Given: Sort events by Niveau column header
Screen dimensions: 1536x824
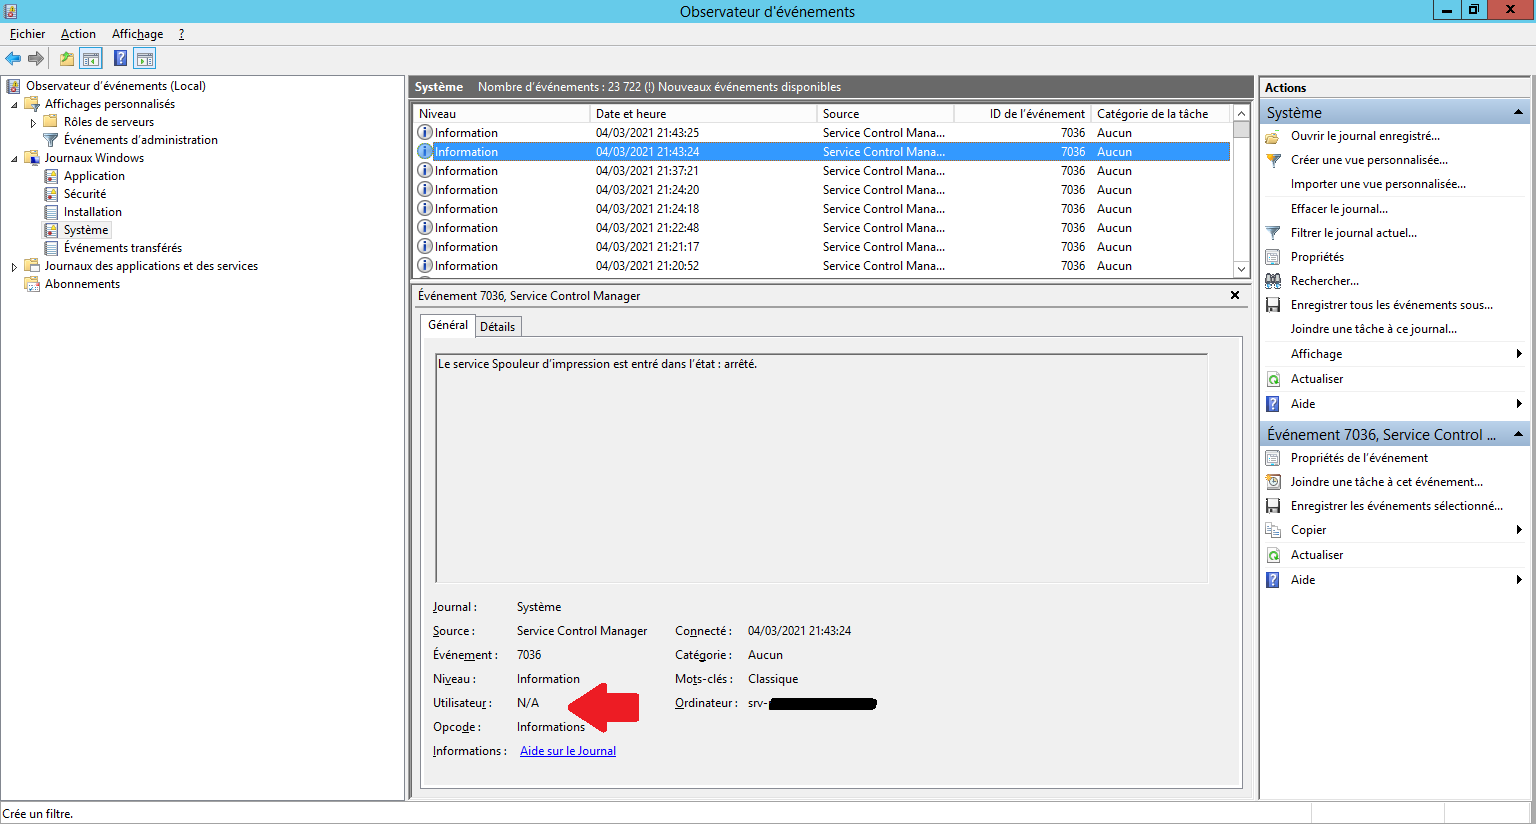Looking at the screenshot, I should tap(501, 114).
